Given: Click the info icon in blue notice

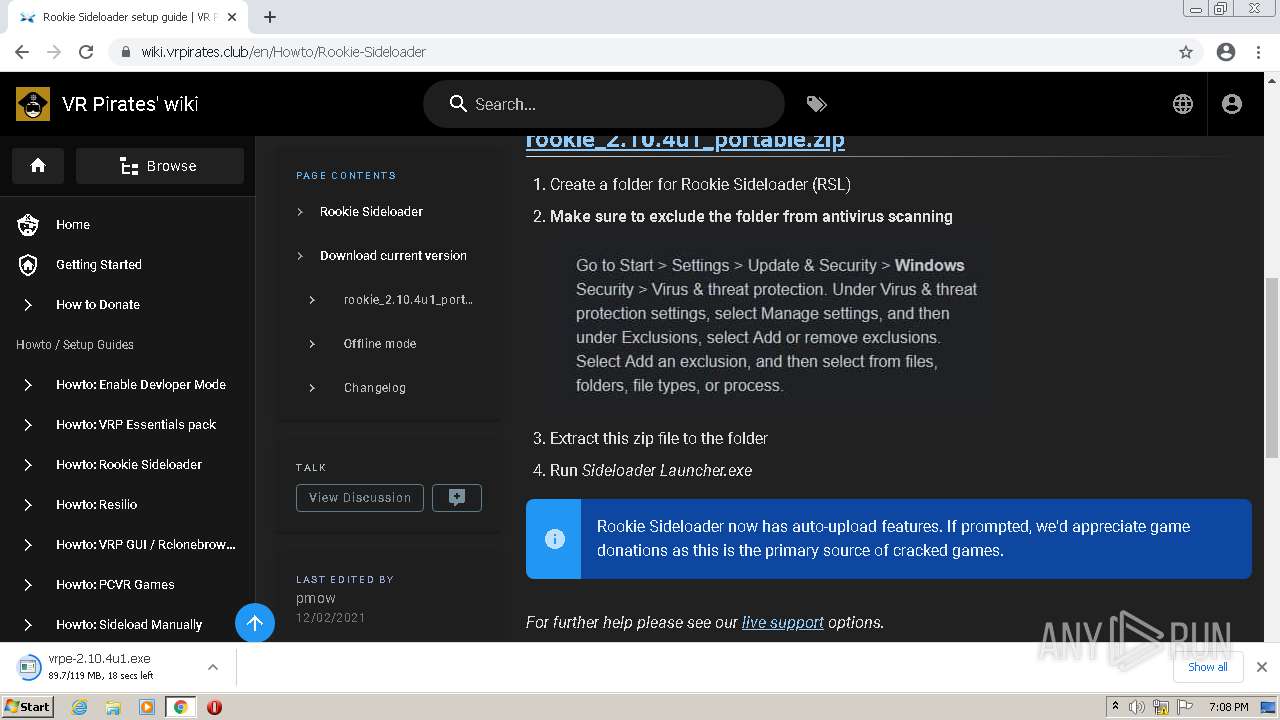Looking at the screenshot, I should (554, 539).
